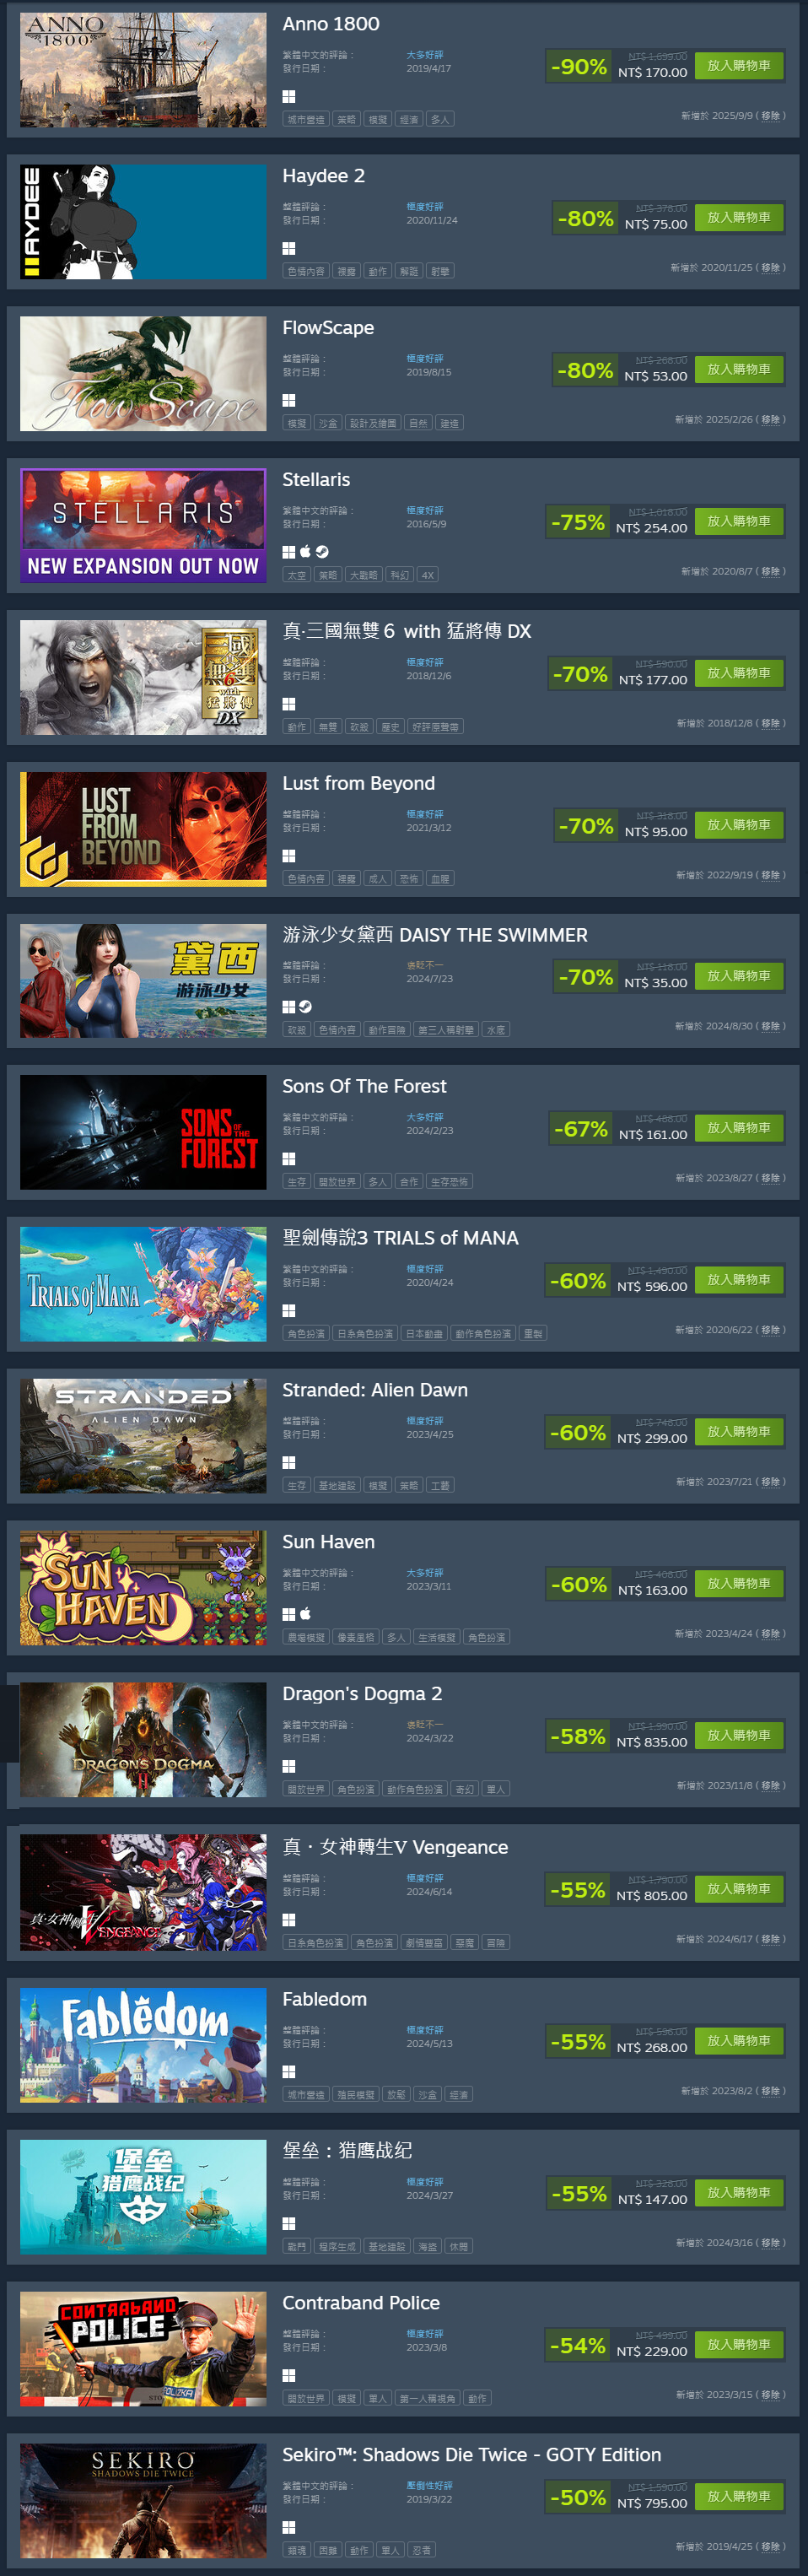Click the macOS icon under Stellaris

(305, 551)
